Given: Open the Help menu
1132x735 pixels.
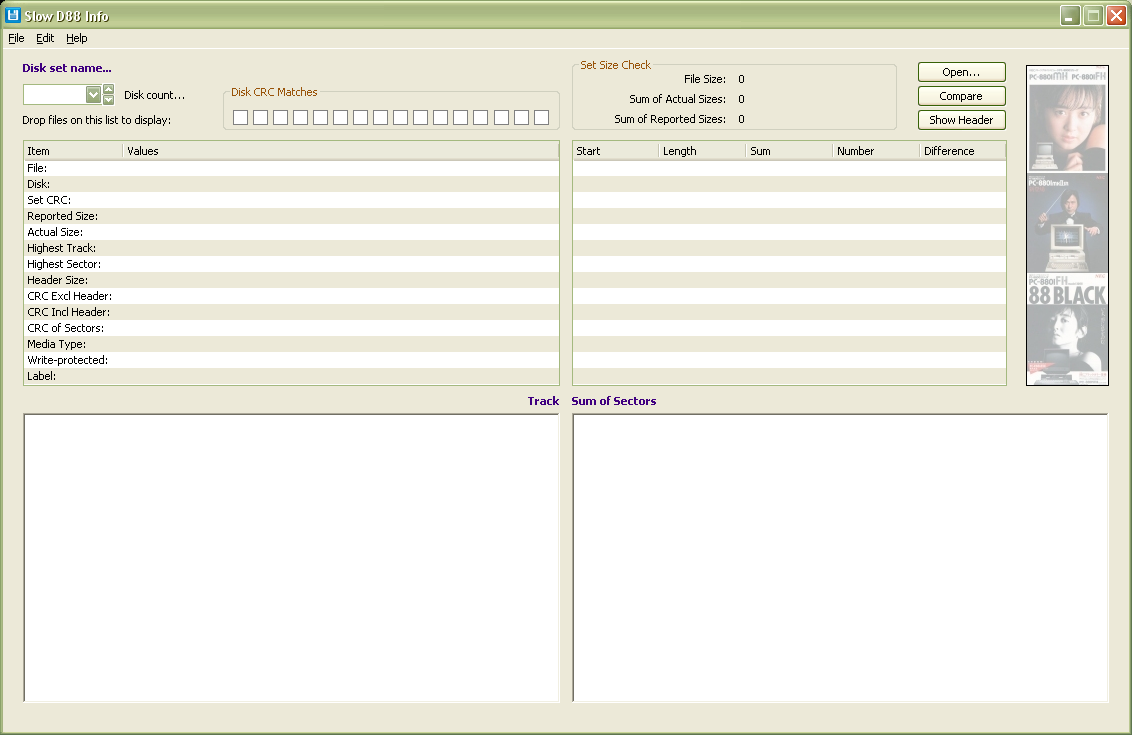Looking at the screenshot, I should (x=77, y=38).
